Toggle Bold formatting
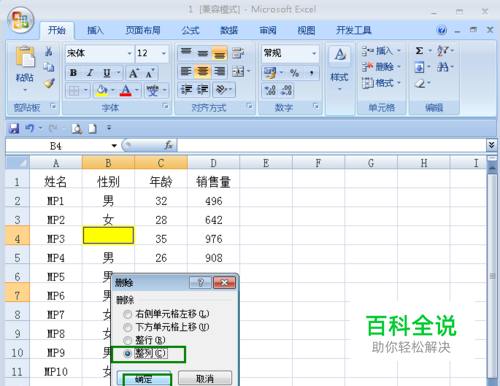 [74, 73]
